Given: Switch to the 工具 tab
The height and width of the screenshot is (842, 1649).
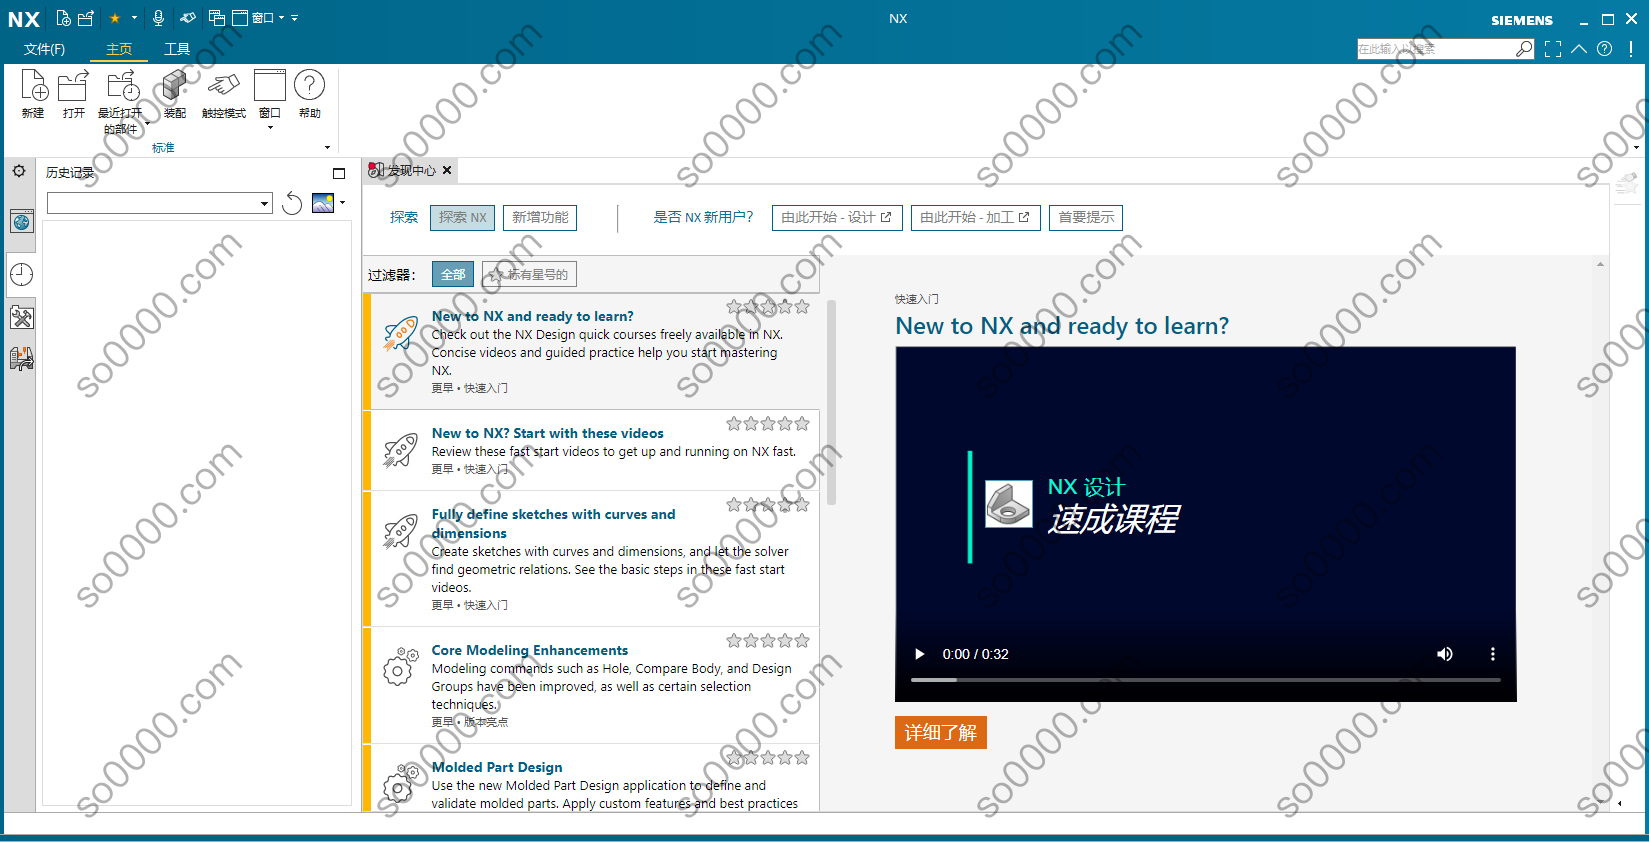Looking at the screenshot, I should click(177, 49).
